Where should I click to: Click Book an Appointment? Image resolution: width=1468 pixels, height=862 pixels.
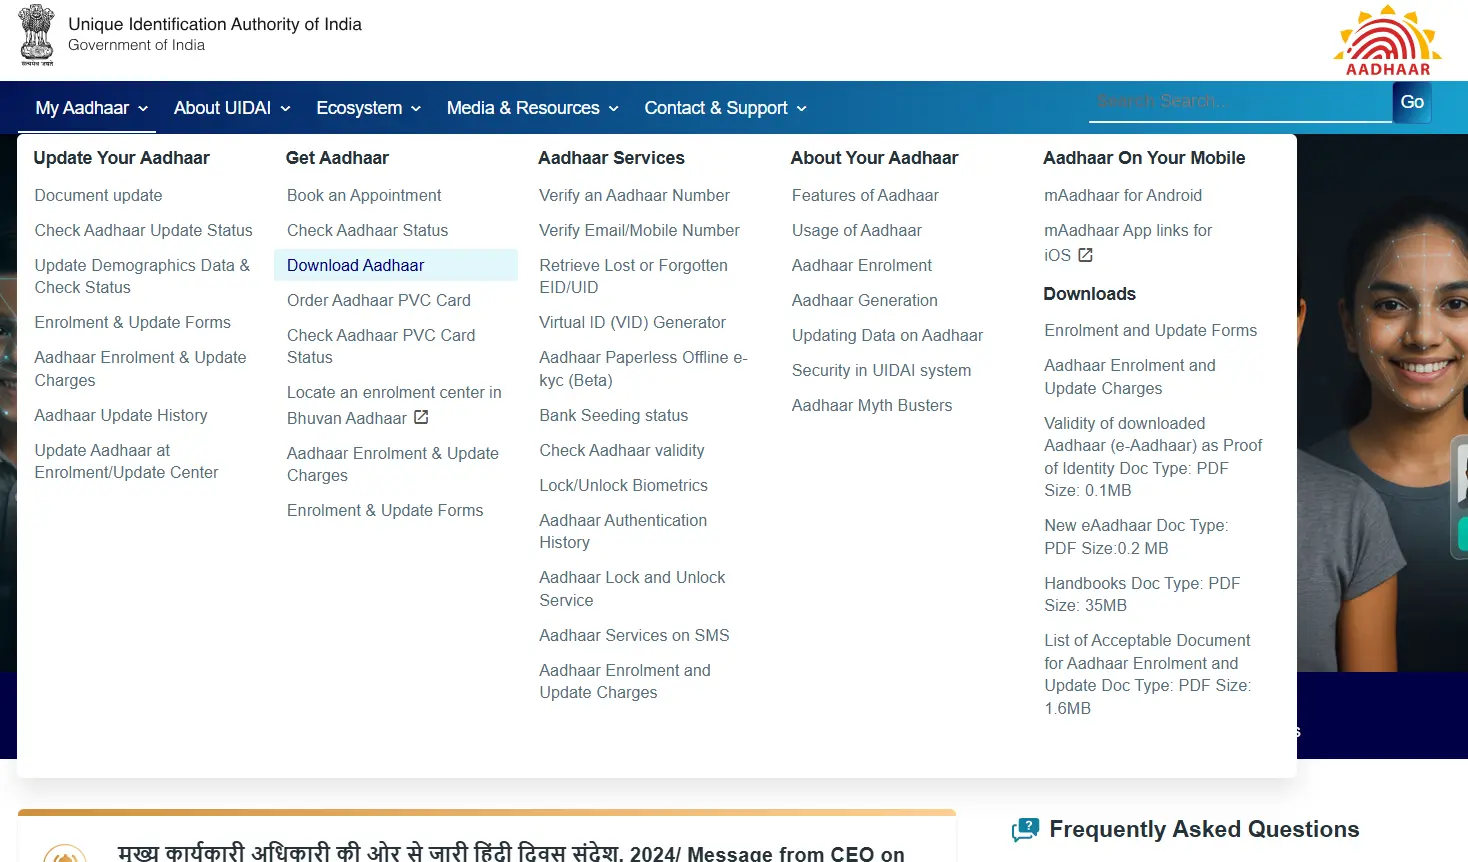364,195
